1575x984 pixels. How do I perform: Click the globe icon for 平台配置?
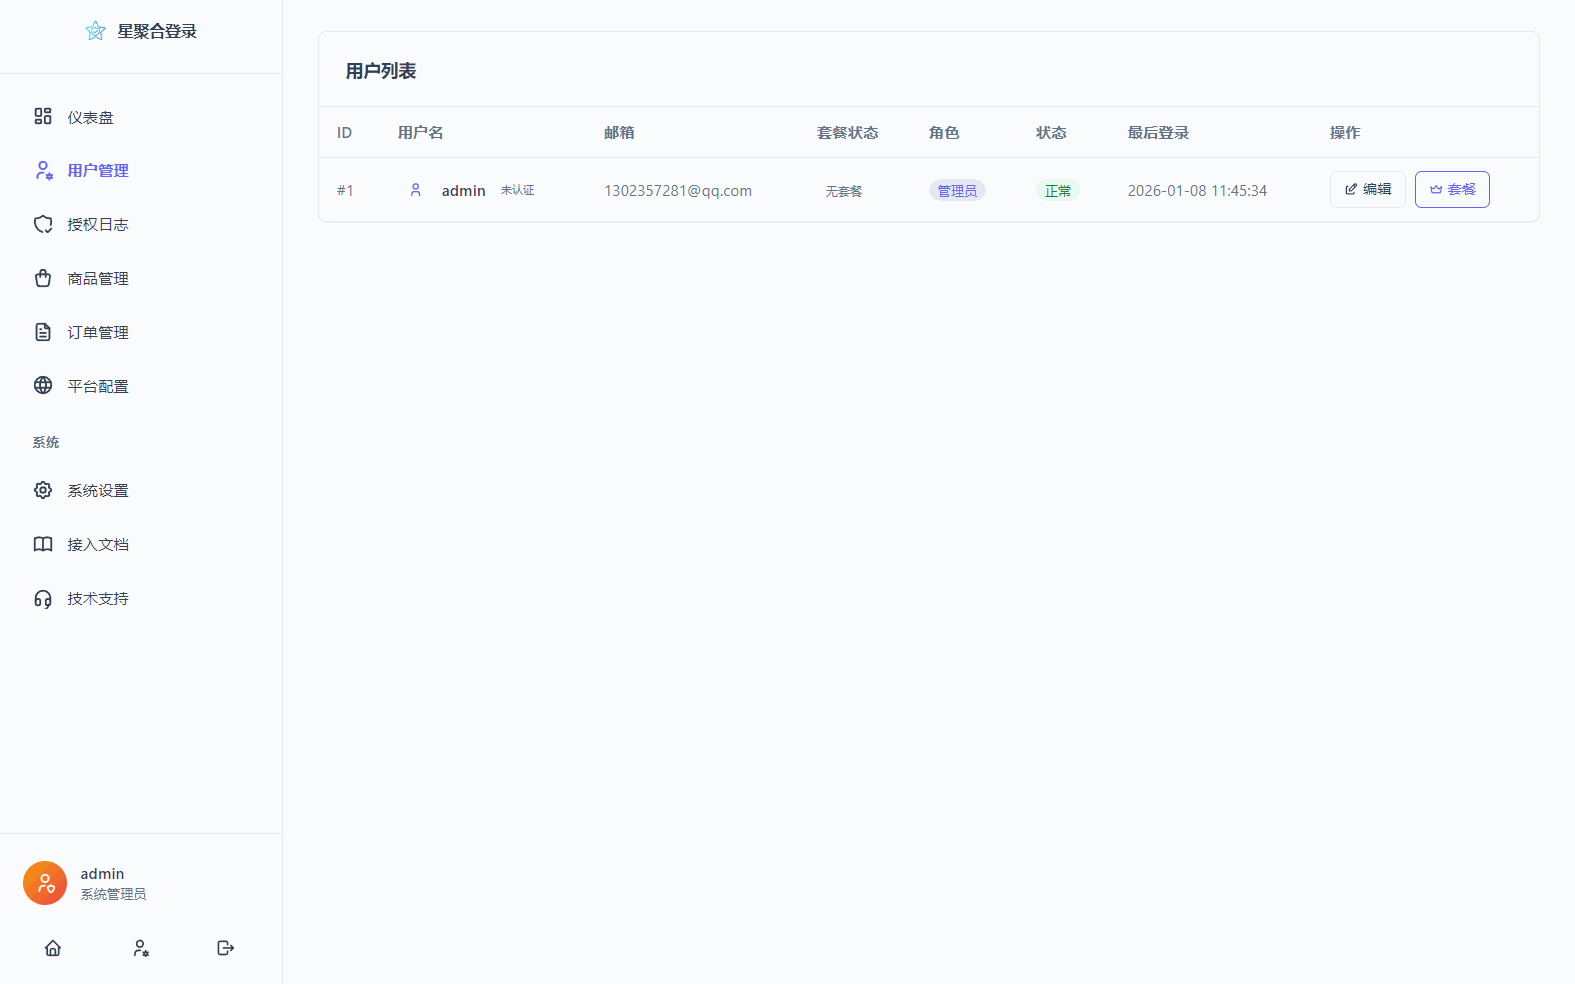pyautogui.click(x=43, y=386)
